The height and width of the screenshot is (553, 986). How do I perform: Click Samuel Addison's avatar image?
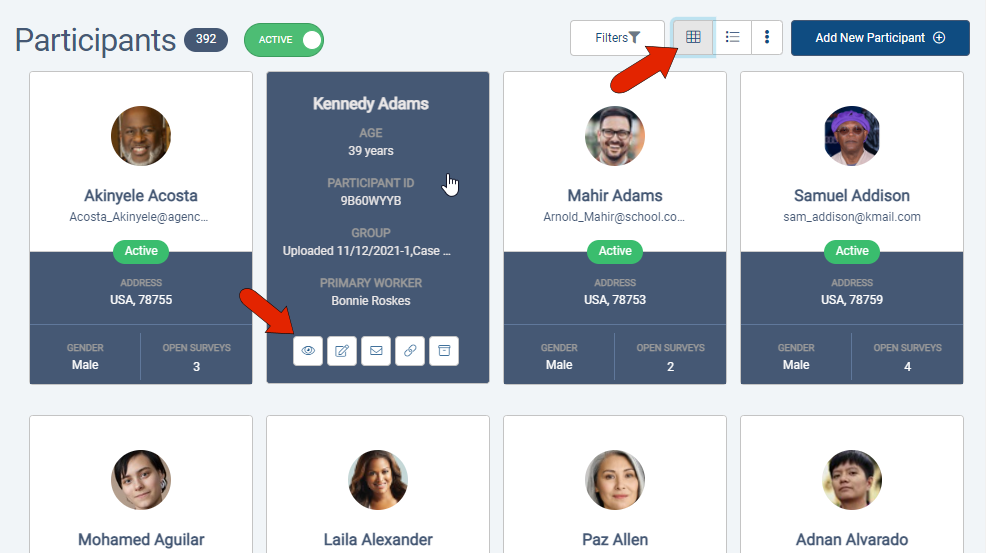[851, 136]
